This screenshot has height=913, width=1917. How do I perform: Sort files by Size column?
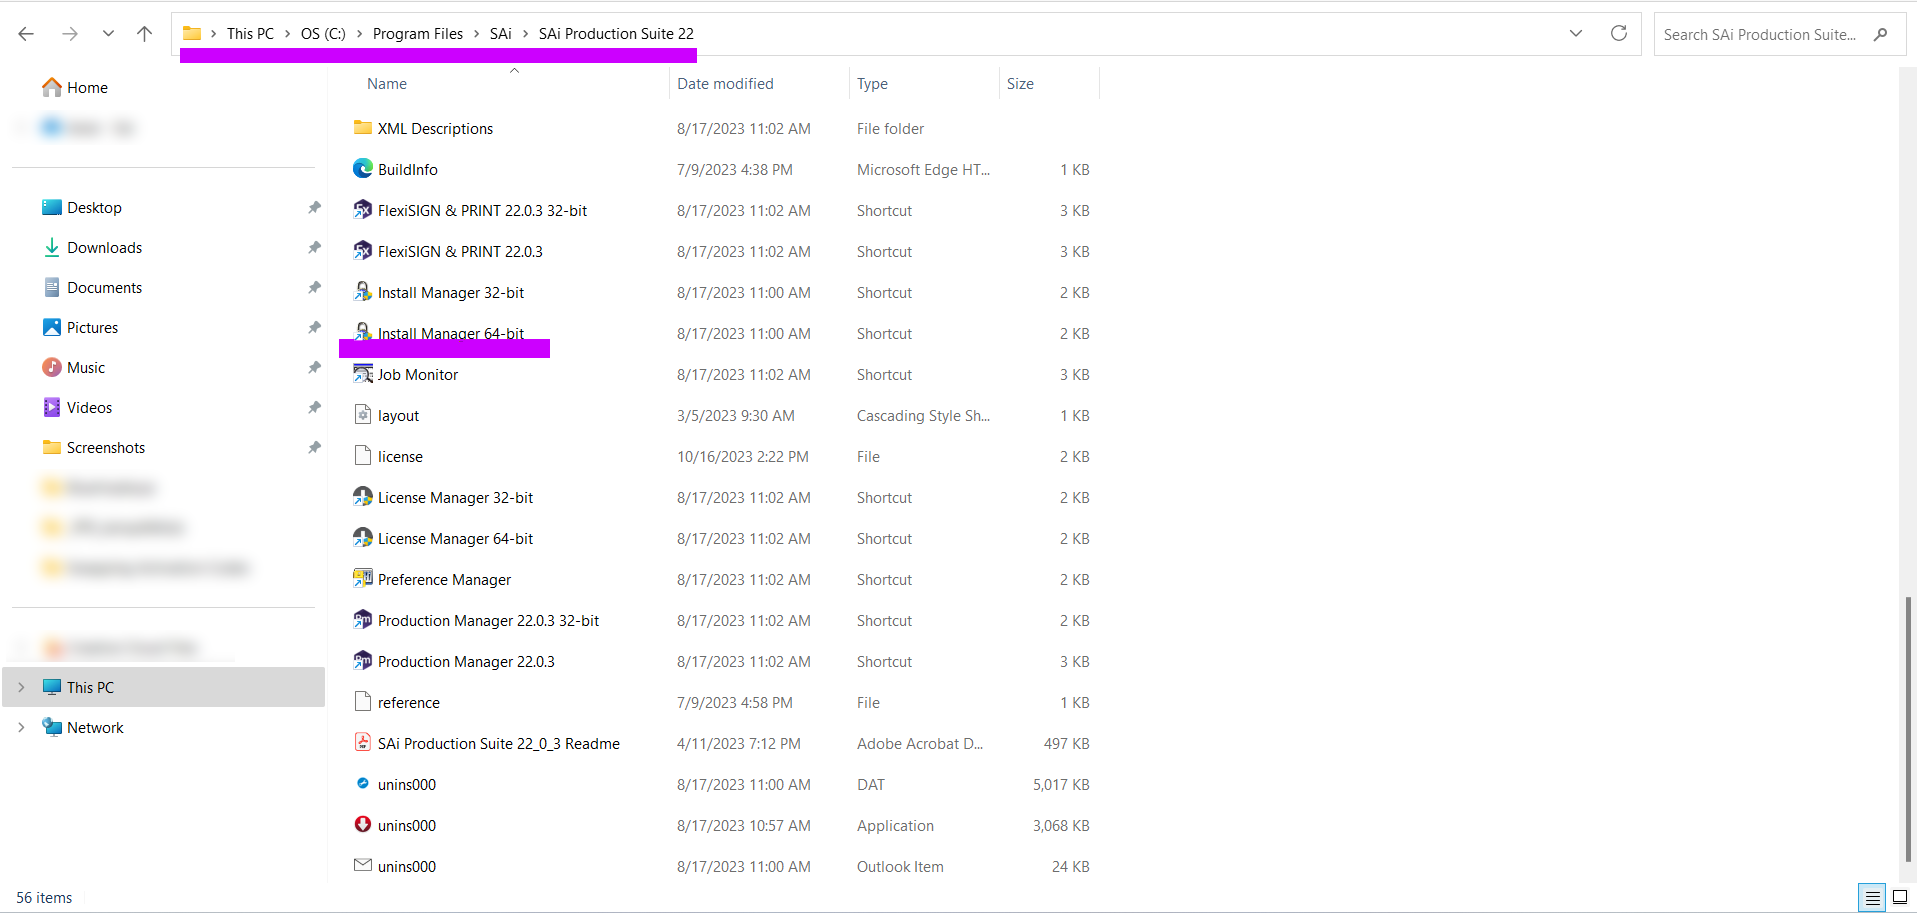click(1020, 84)
